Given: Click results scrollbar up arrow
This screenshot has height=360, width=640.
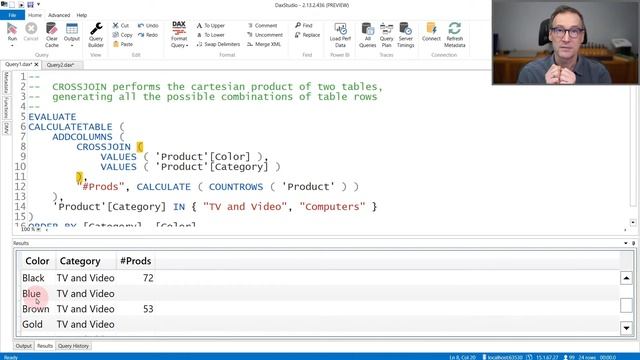Looking at the screenshot, I should tap(626, 278).
